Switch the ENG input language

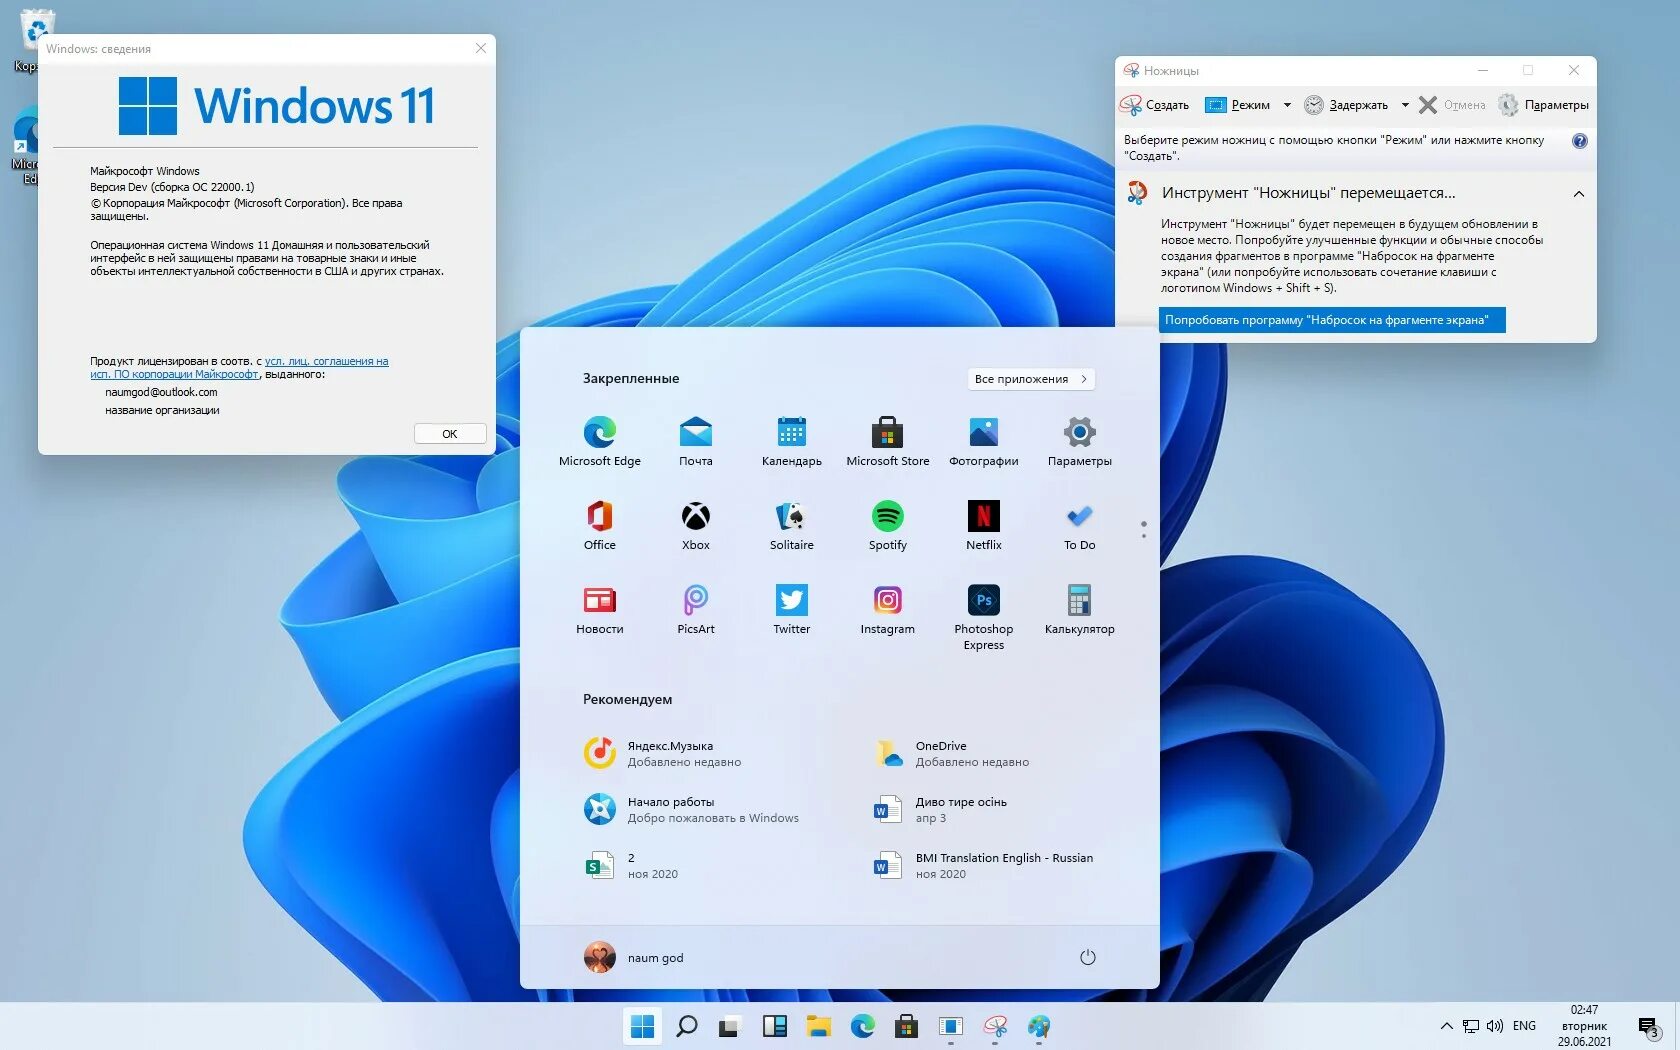[1524, 1026]
